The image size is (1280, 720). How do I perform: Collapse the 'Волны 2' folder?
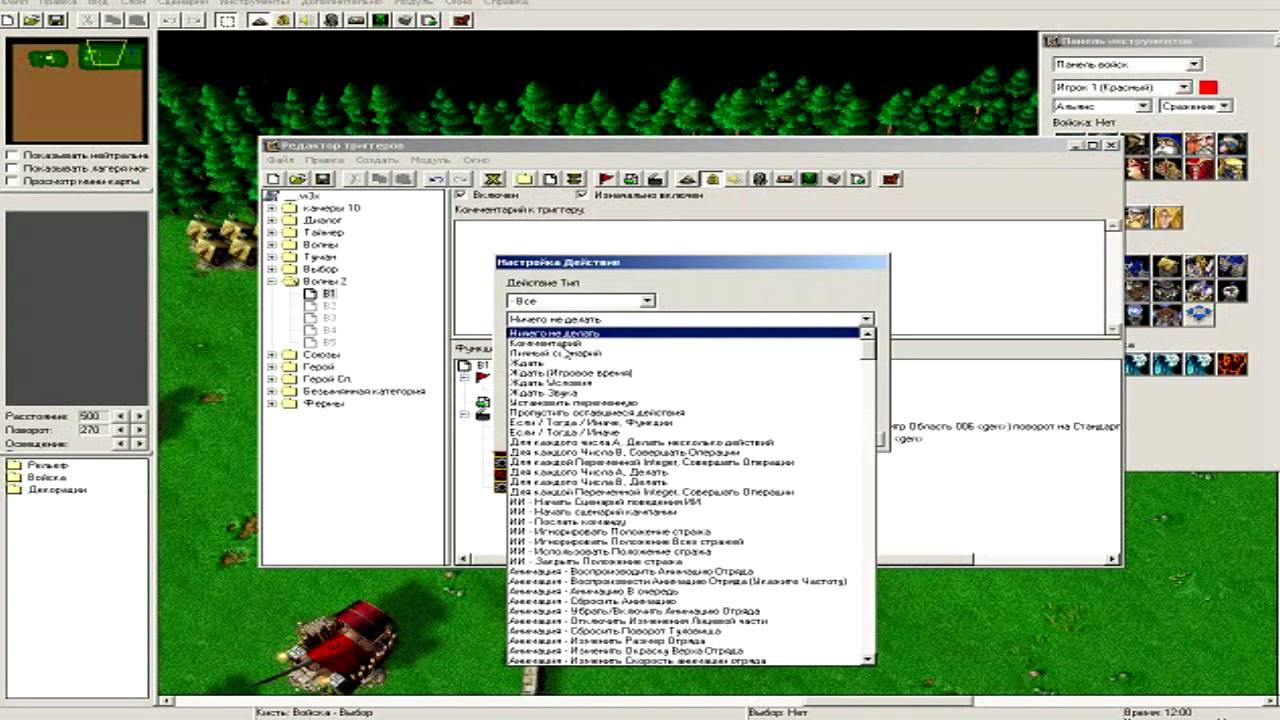[272, 282]
